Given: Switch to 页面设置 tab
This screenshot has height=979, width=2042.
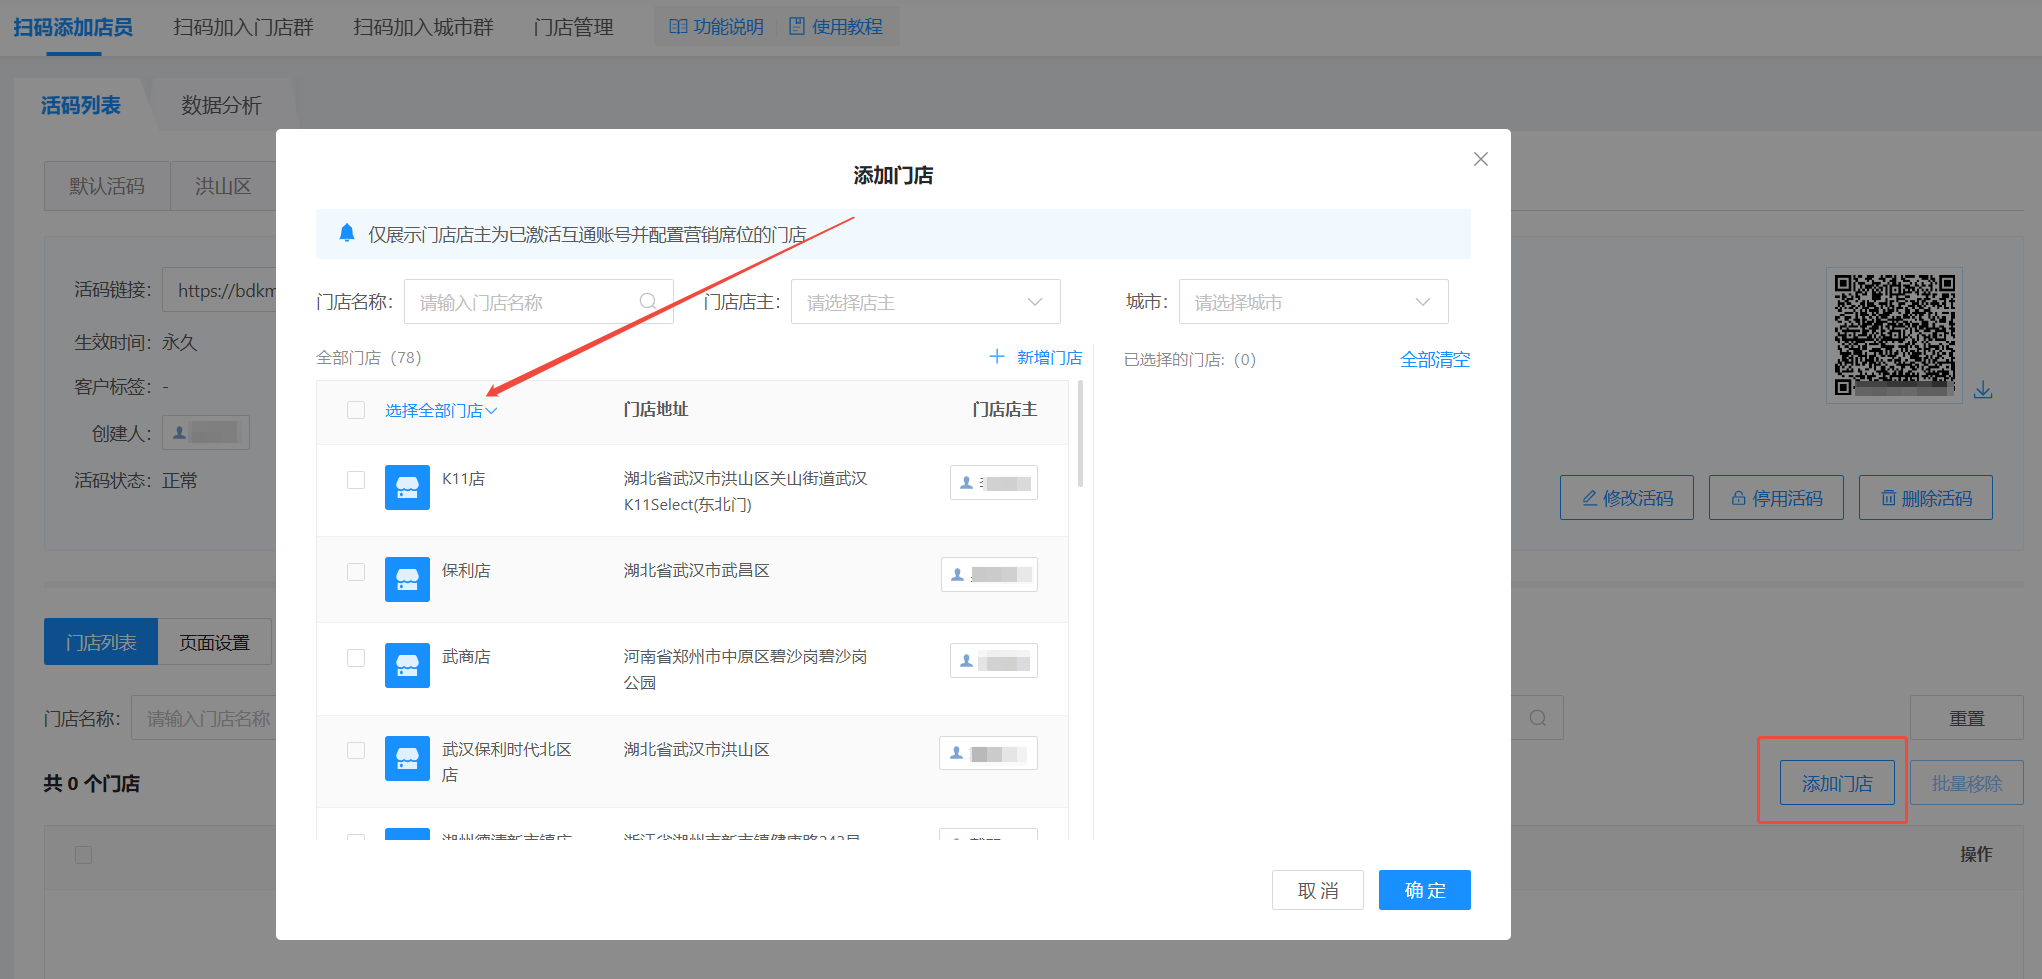Looking at the screenshot, I should click(x=215, y=642).
